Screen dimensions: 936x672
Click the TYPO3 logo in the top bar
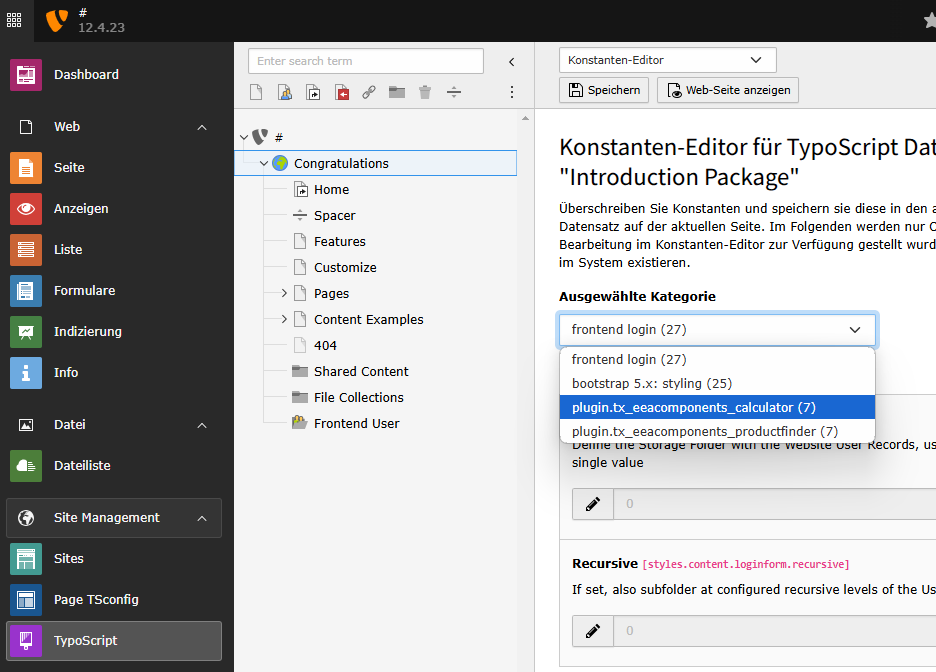[x=57, y=20]
